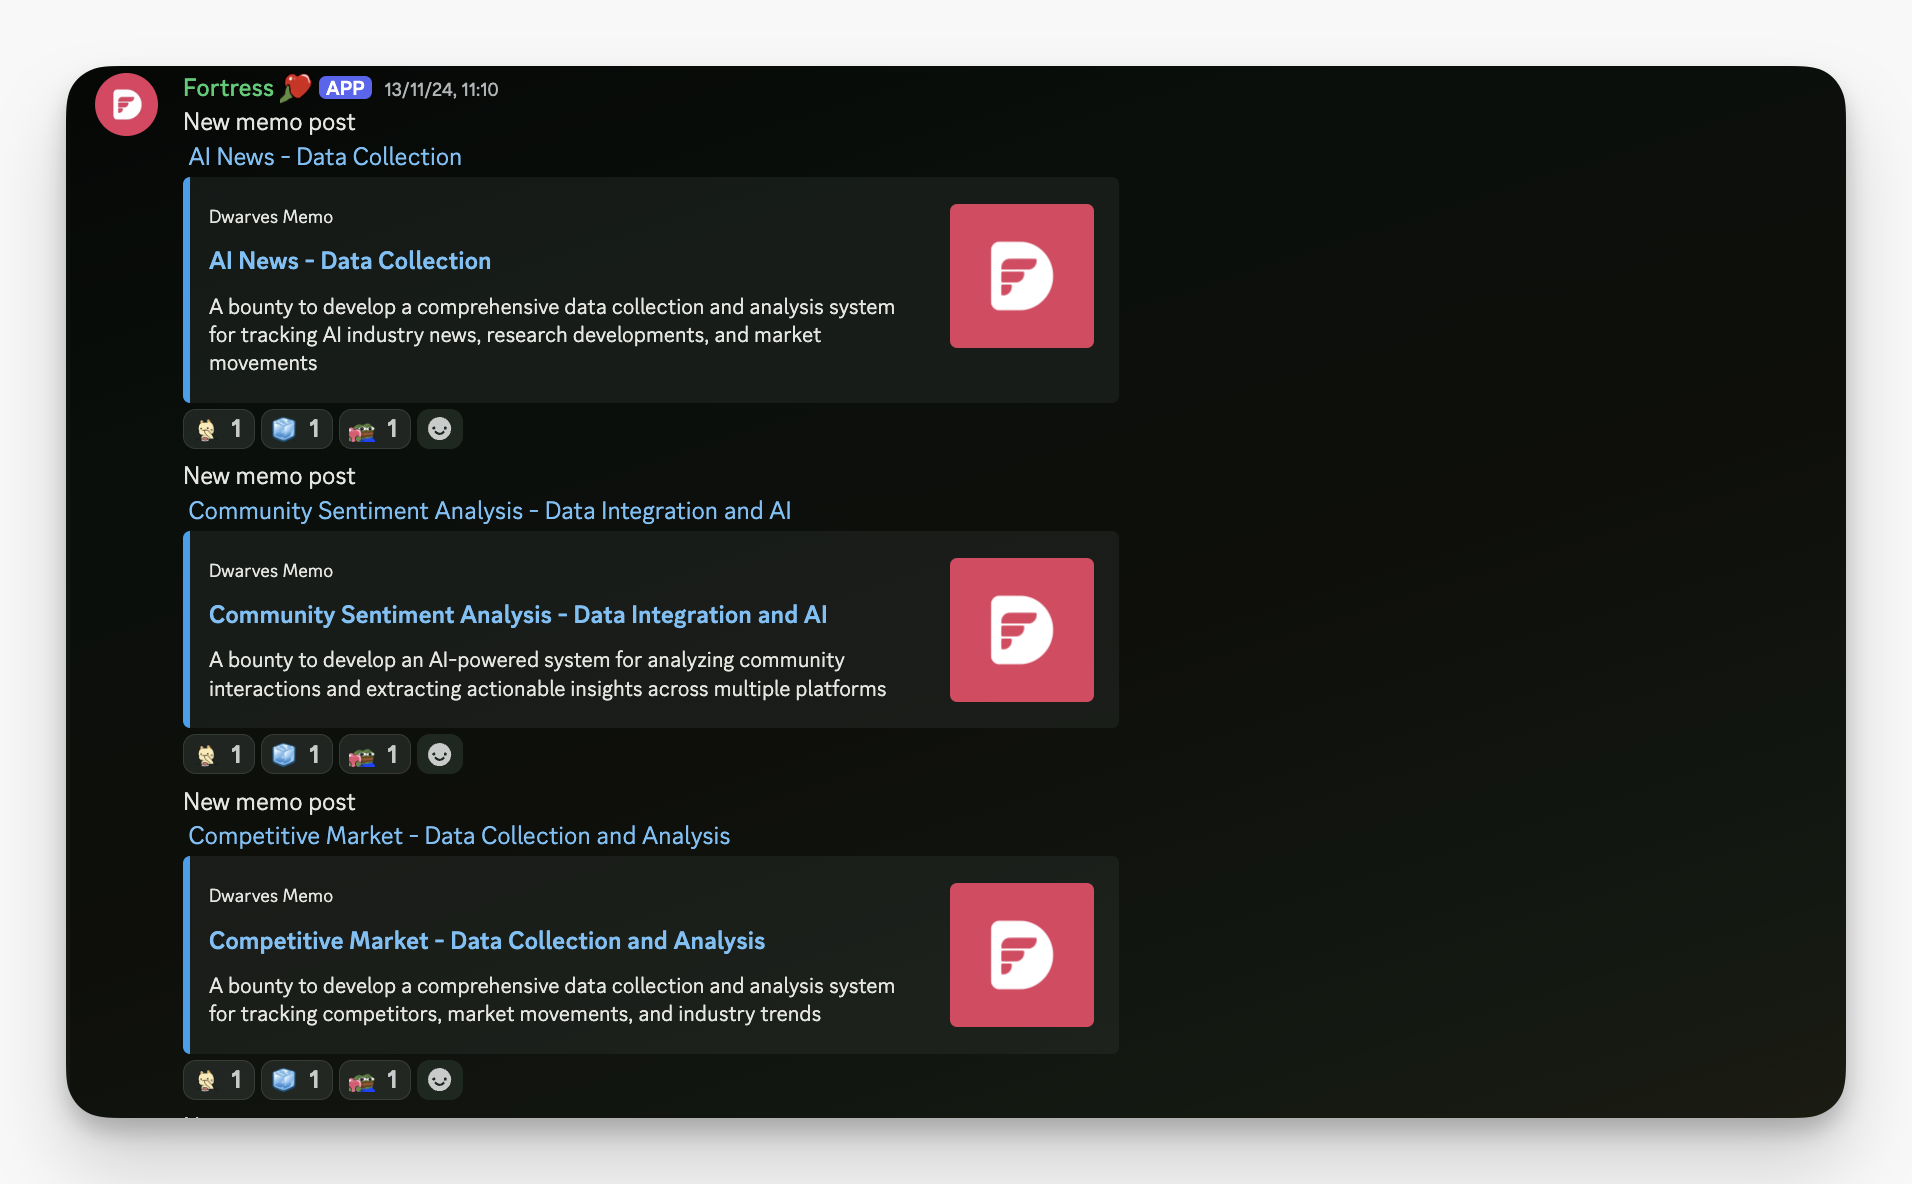The height and width of the screenshot is (1184, 1912).
Task: Add a reaction to the Community Sentiment memo
Action: [439, 754]
